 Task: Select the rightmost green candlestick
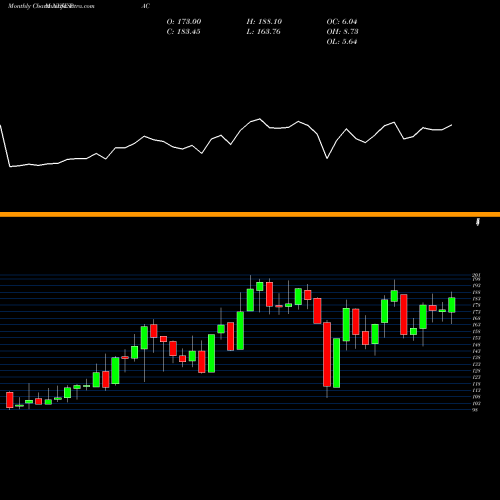(452, 305)
